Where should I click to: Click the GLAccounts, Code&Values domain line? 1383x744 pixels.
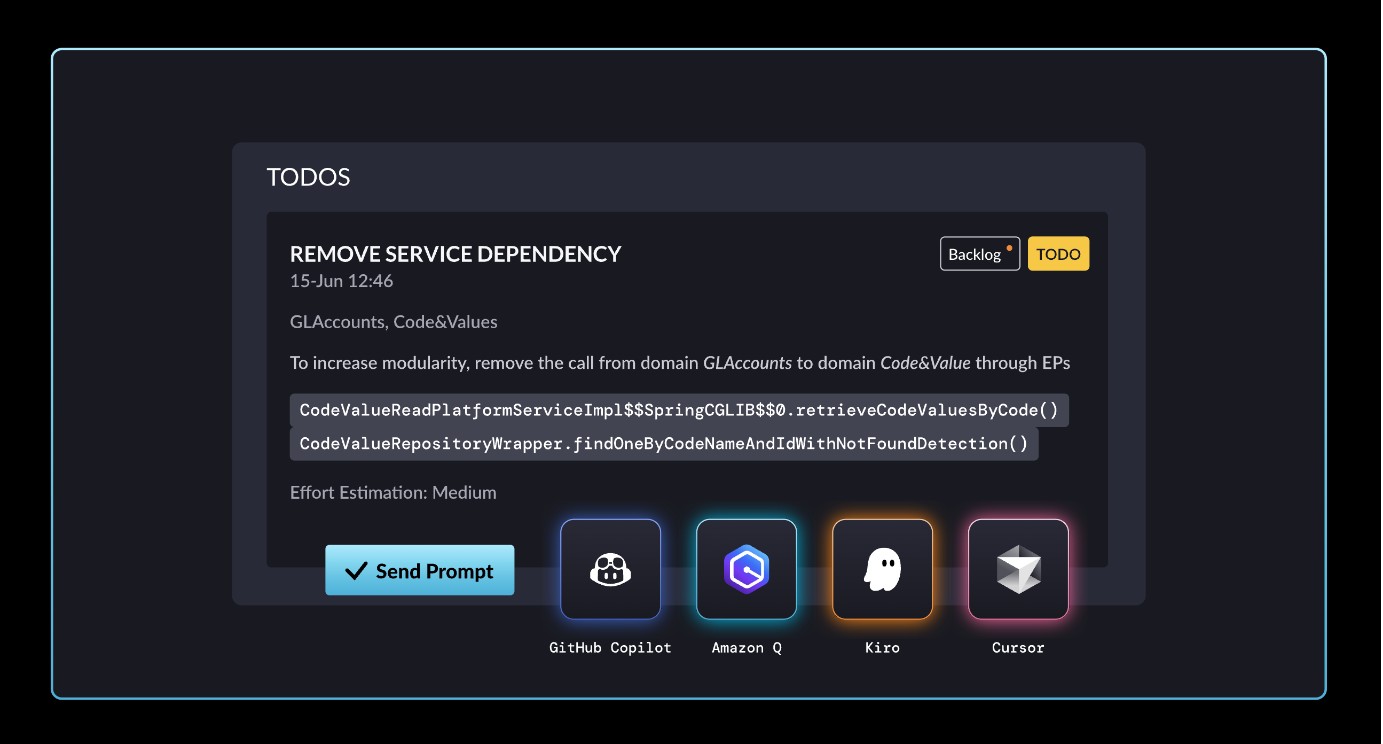pyautogui.click(x=393, y=322)
